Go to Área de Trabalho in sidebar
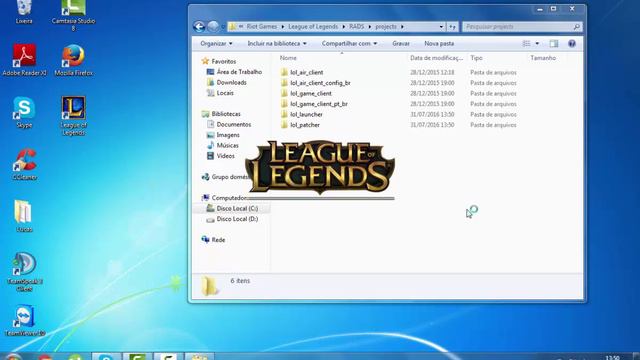Image resolution: width=640 pixels, height=360 pixels. (234, 72)
